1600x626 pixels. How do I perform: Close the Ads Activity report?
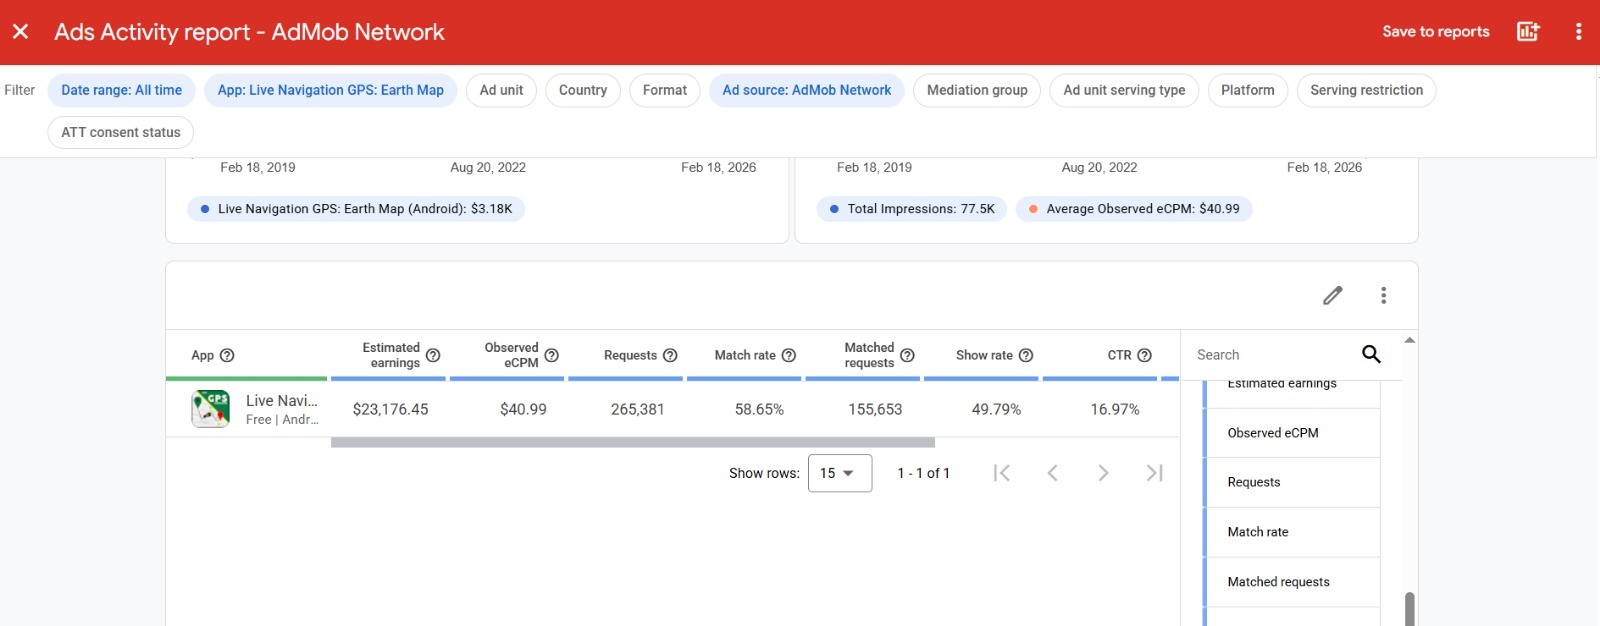[x=20, y=32]
